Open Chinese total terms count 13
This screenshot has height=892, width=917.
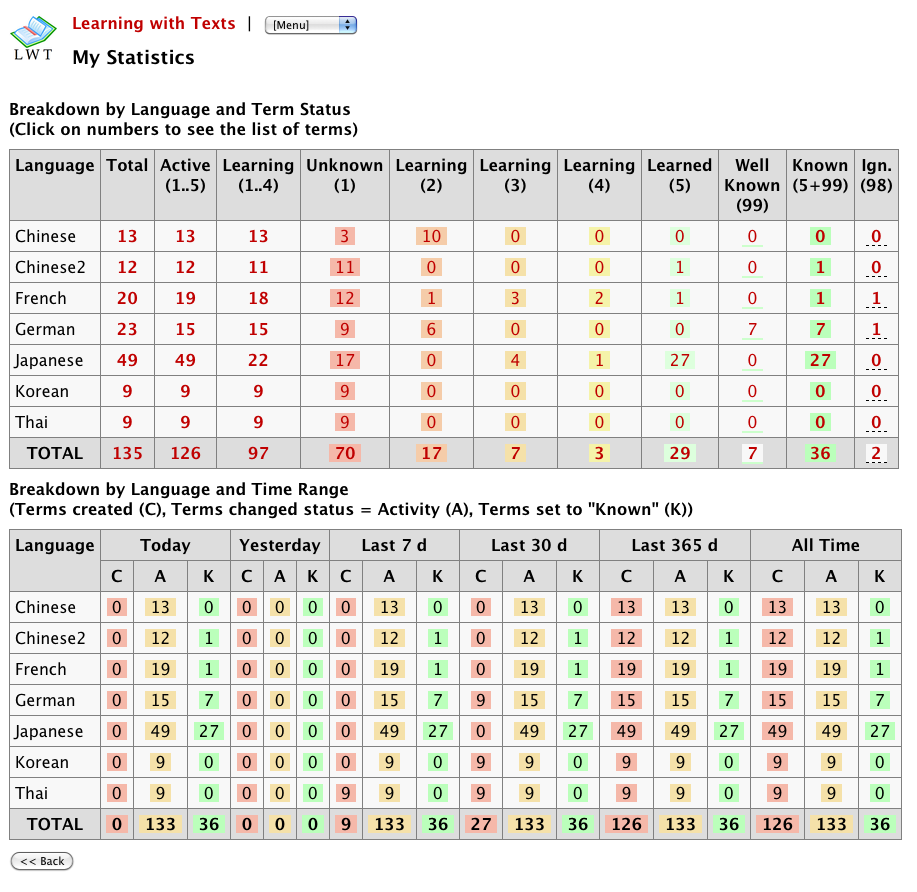pos(127,237)
